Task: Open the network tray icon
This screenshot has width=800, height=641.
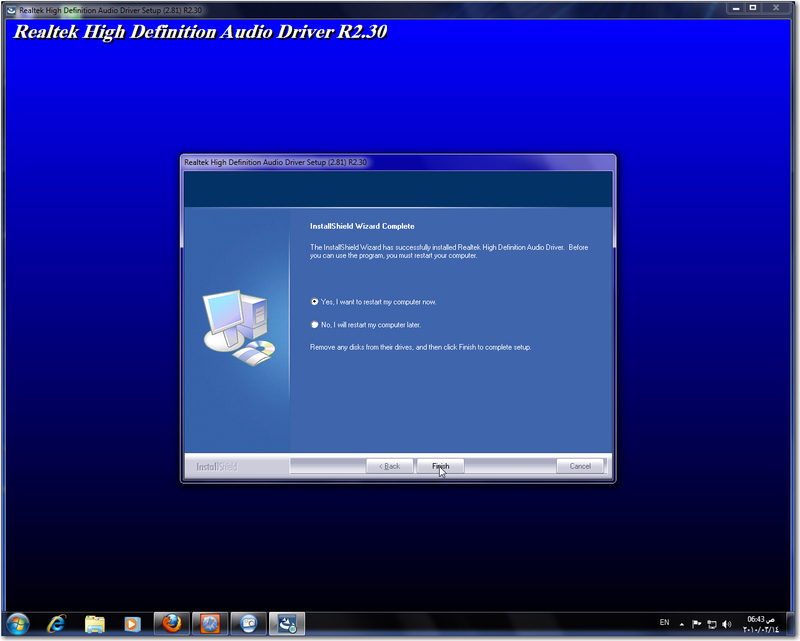Action: point(712,624)
